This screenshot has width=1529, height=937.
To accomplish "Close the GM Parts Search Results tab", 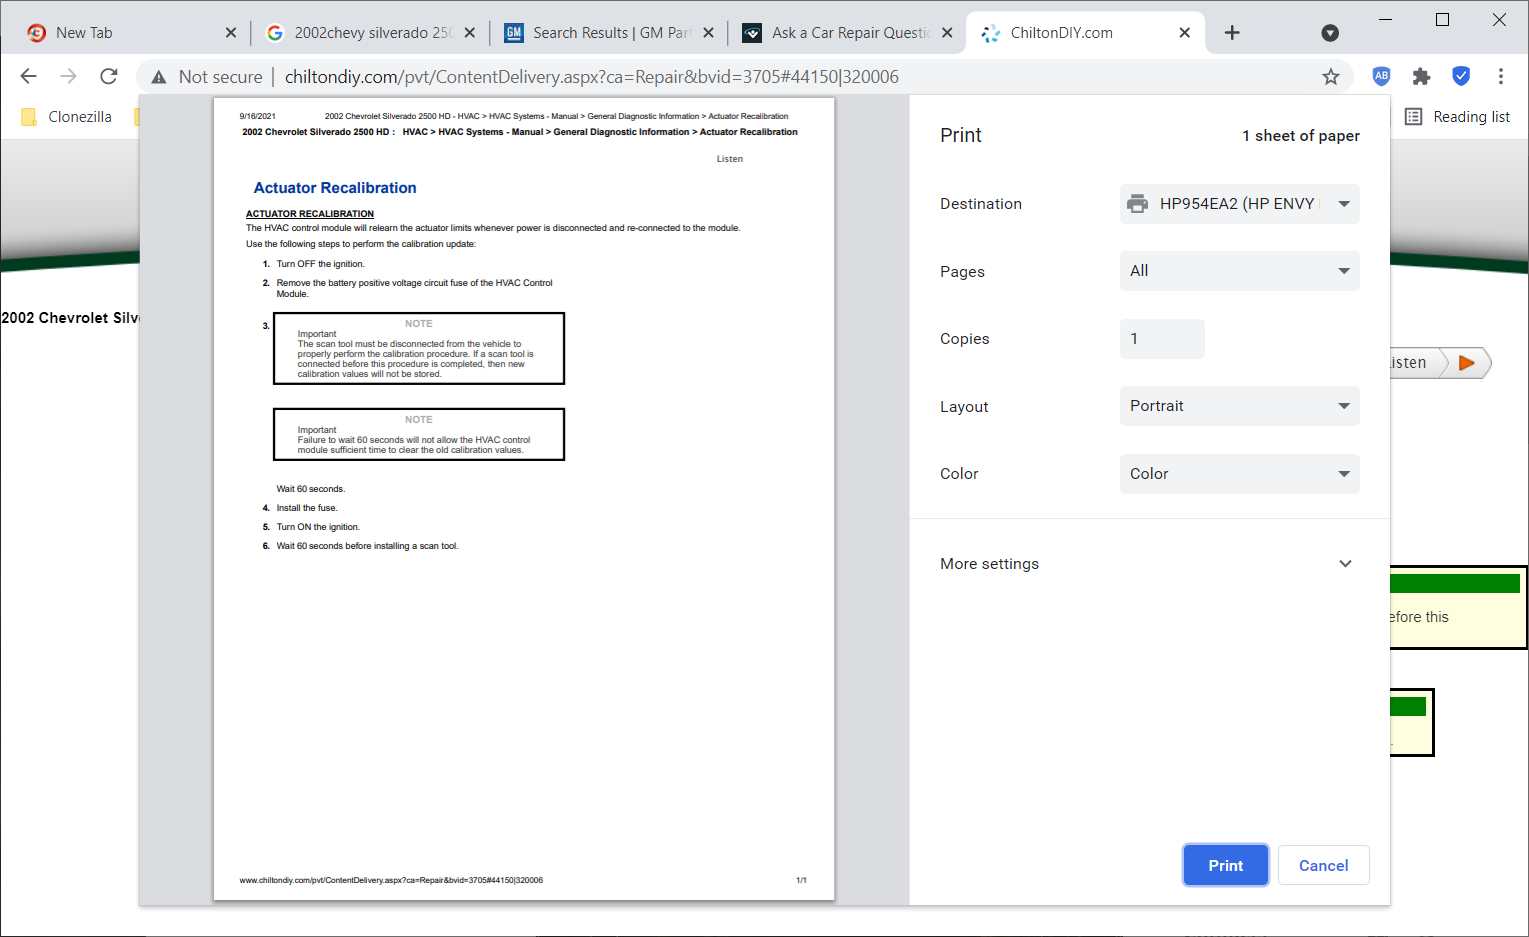I will pos(708,33).
